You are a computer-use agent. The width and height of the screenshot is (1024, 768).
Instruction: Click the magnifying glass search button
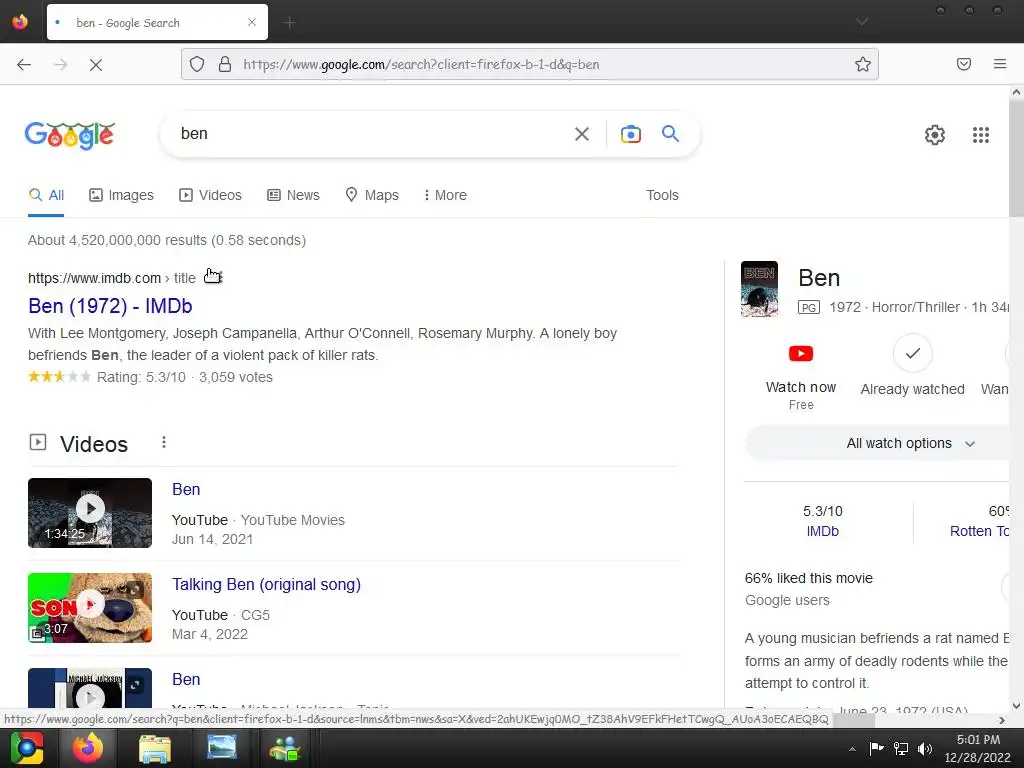coord(671,134)
